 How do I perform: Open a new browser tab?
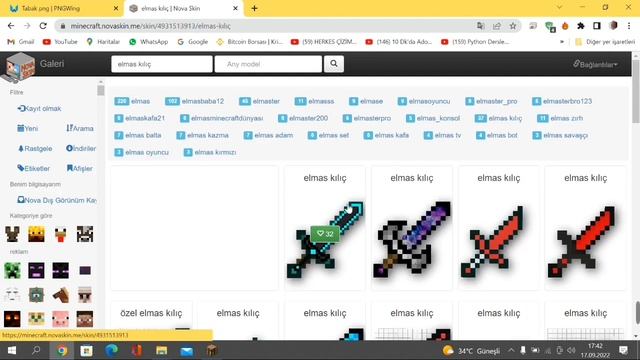click(254, 8)
